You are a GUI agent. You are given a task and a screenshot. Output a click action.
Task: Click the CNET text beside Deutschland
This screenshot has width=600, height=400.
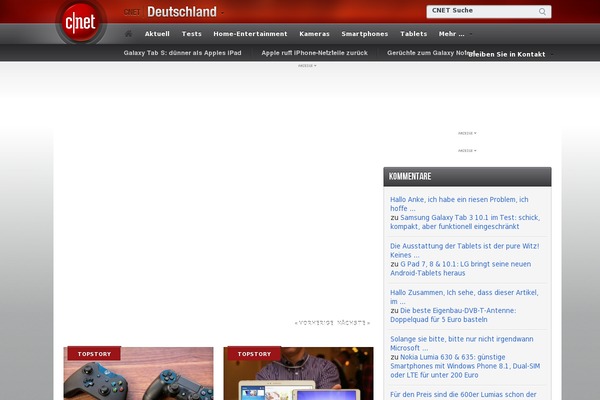(132, 12)
